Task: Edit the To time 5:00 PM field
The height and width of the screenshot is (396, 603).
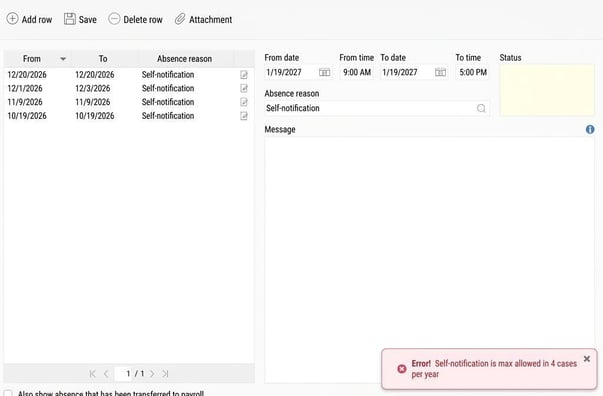Action: (473, 72)
